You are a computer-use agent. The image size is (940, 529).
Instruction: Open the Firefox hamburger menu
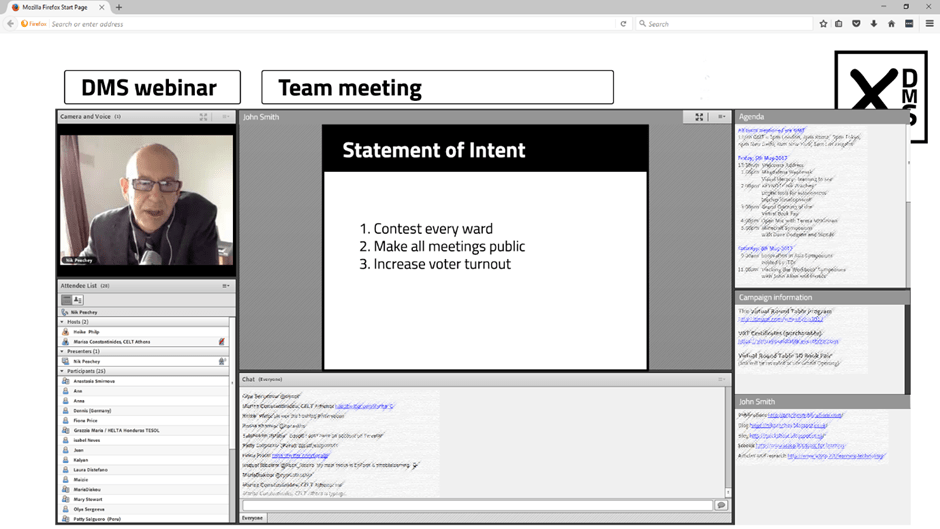[929, 24]
